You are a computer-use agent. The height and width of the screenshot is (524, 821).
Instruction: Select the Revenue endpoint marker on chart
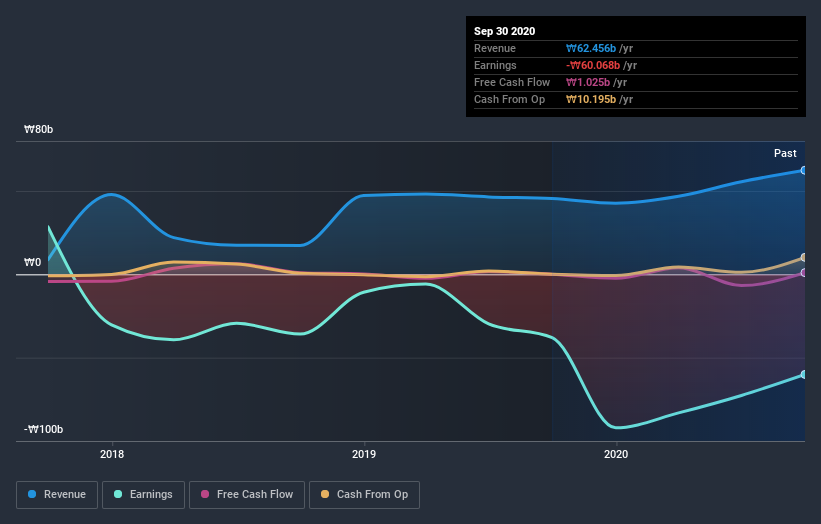804,171
